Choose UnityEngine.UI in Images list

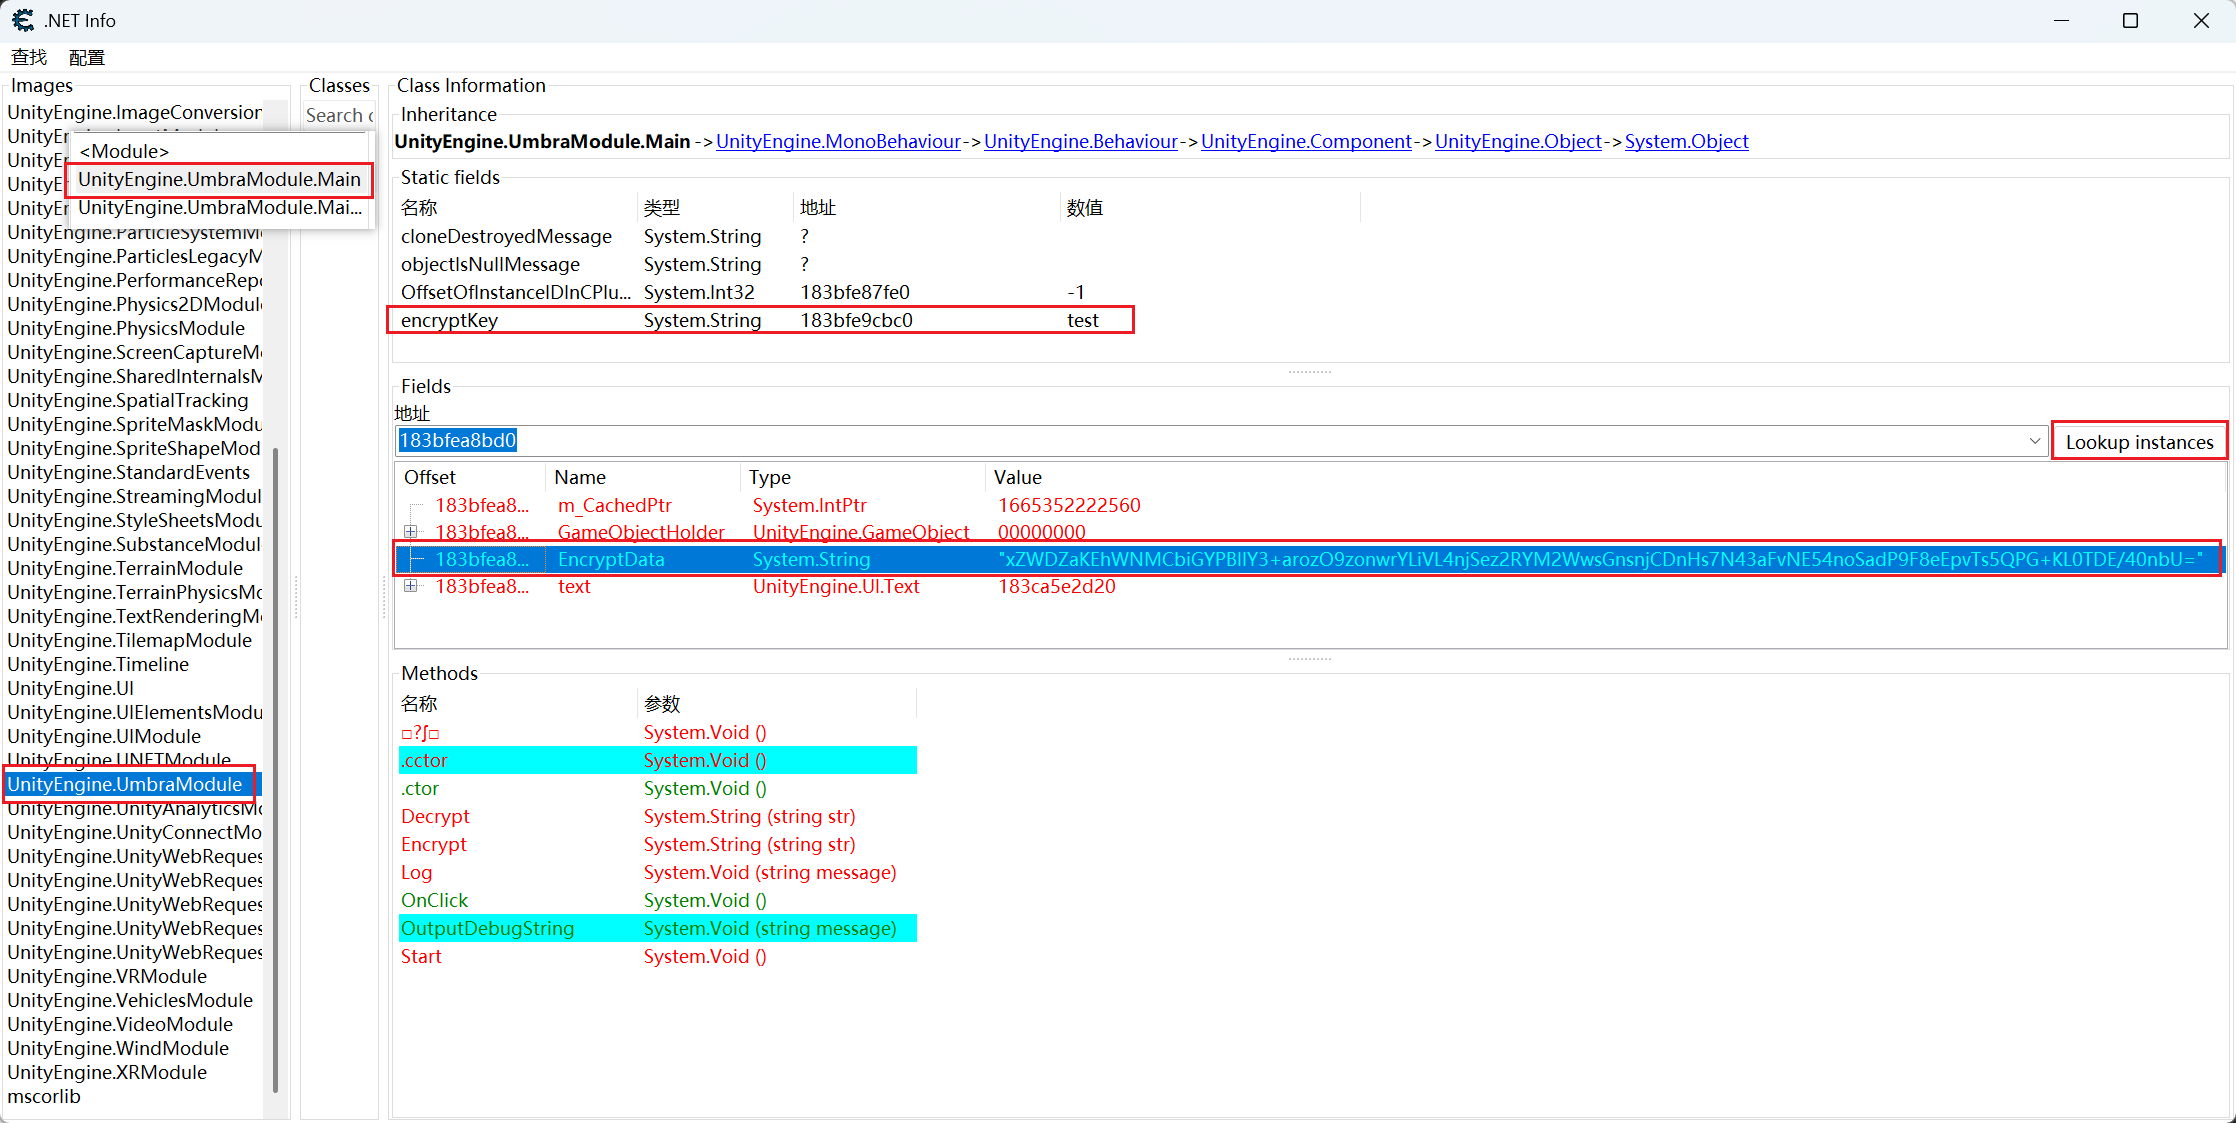(x=70, y=688)
